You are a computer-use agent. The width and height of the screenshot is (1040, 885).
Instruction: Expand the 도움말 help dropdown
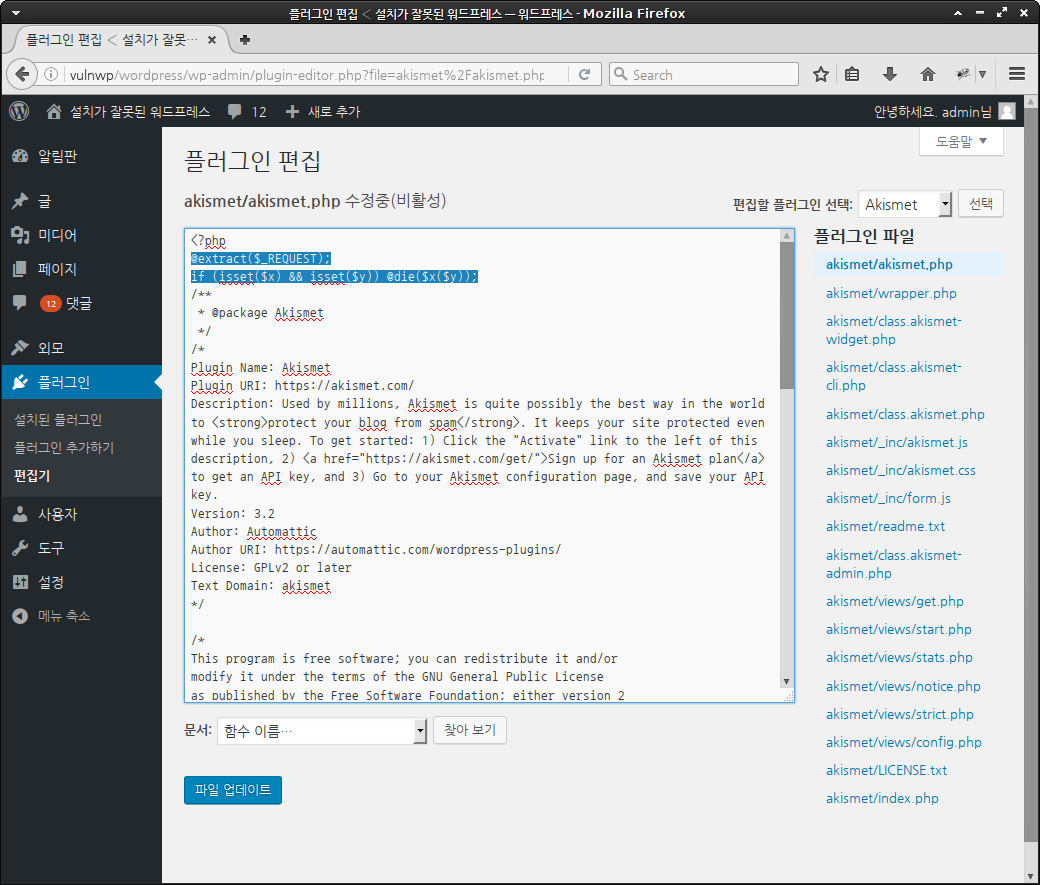point(961,141)
